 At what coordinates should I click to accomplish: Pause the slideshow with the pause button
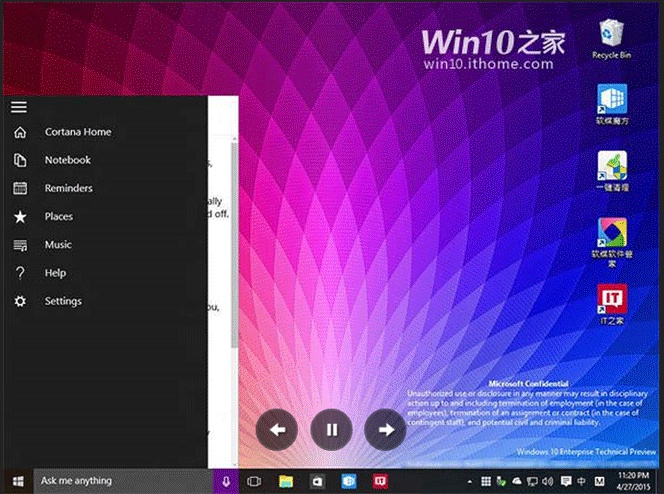pos(332,430)
